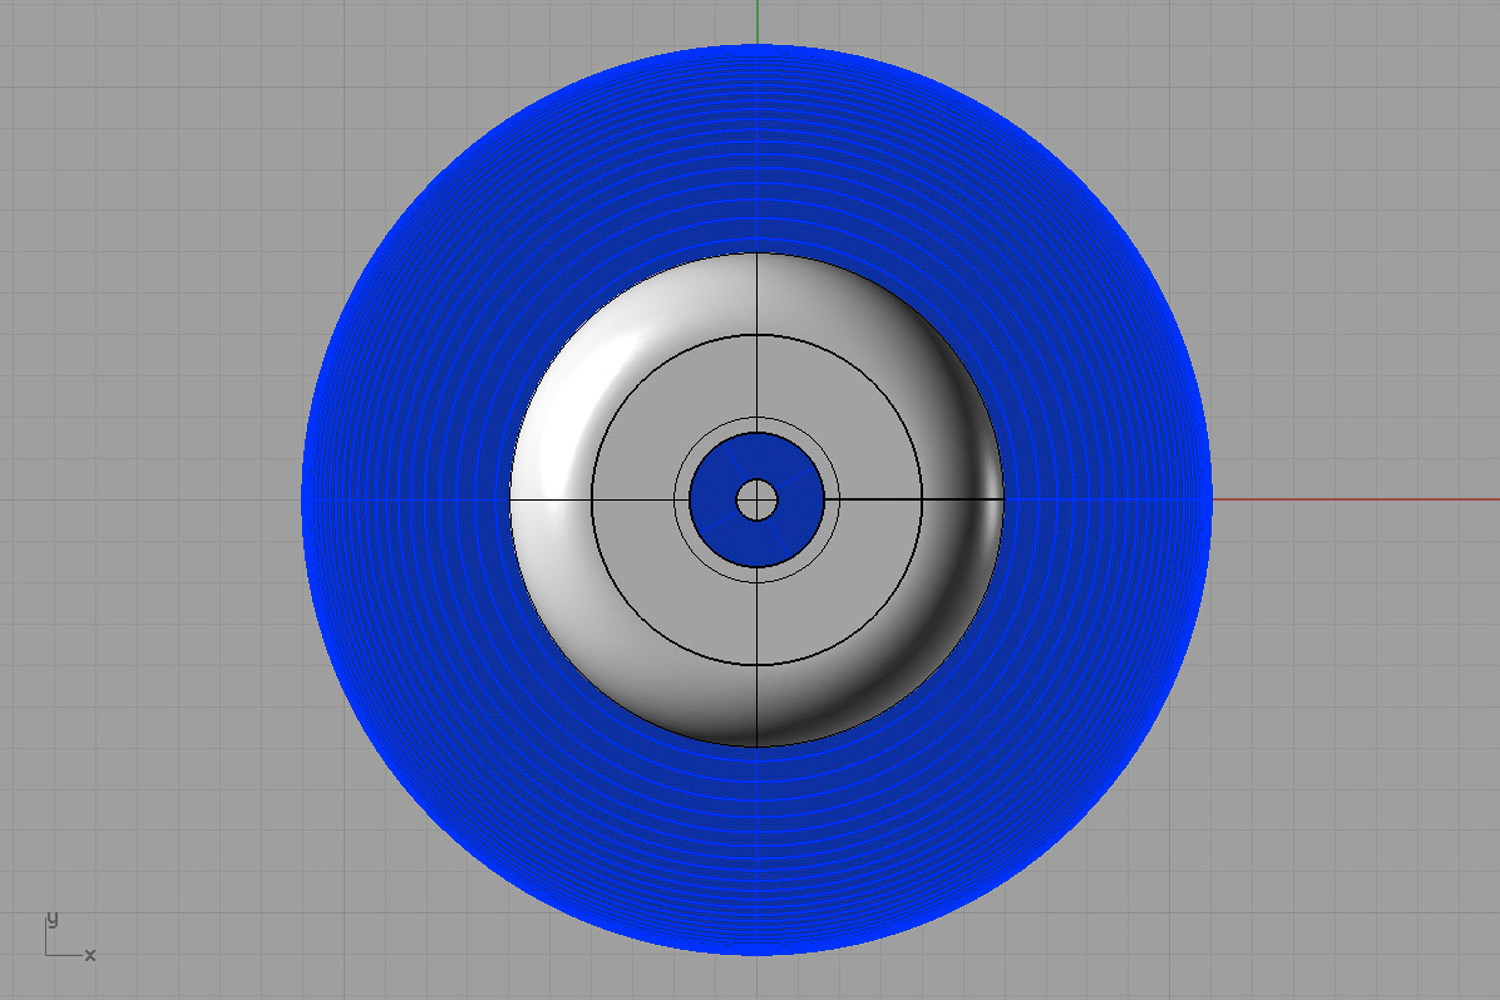The image size is (1500, 1000).
Task: Click the red X-axis line
Action: [1356, 499]
